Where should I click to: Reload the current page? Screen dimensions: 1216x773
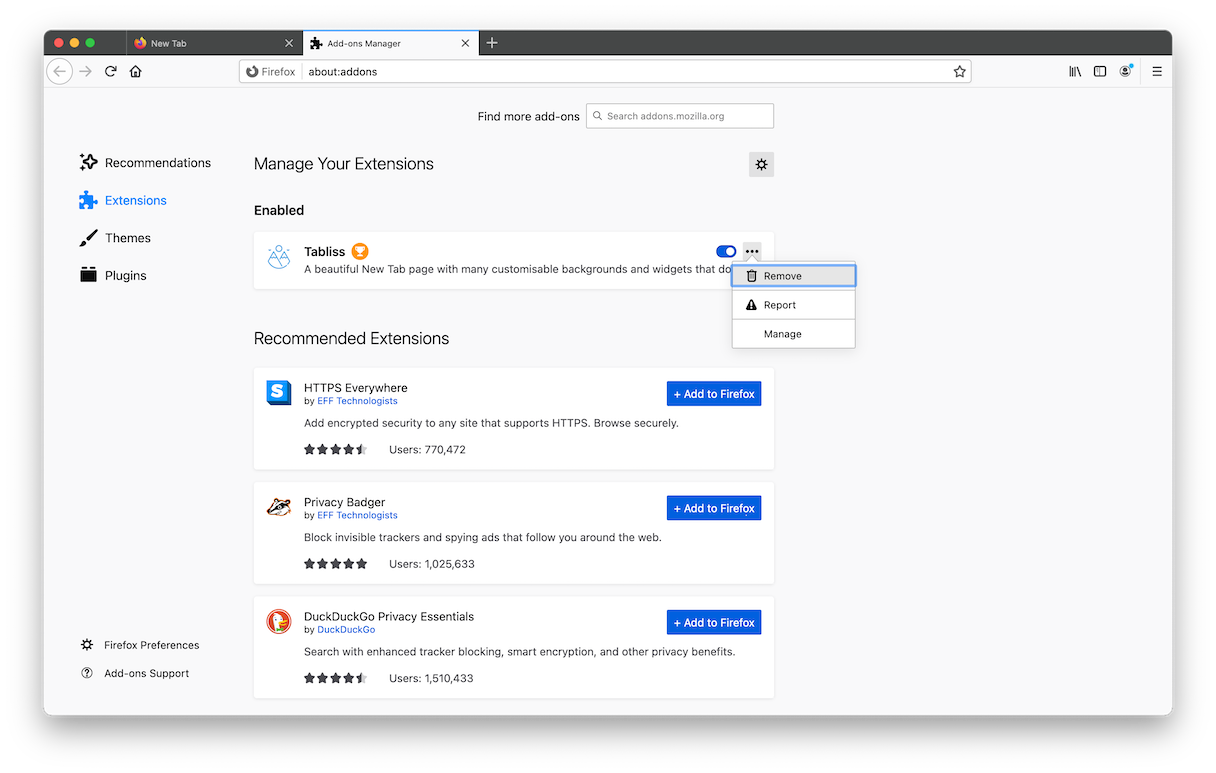tap(111, 72)
